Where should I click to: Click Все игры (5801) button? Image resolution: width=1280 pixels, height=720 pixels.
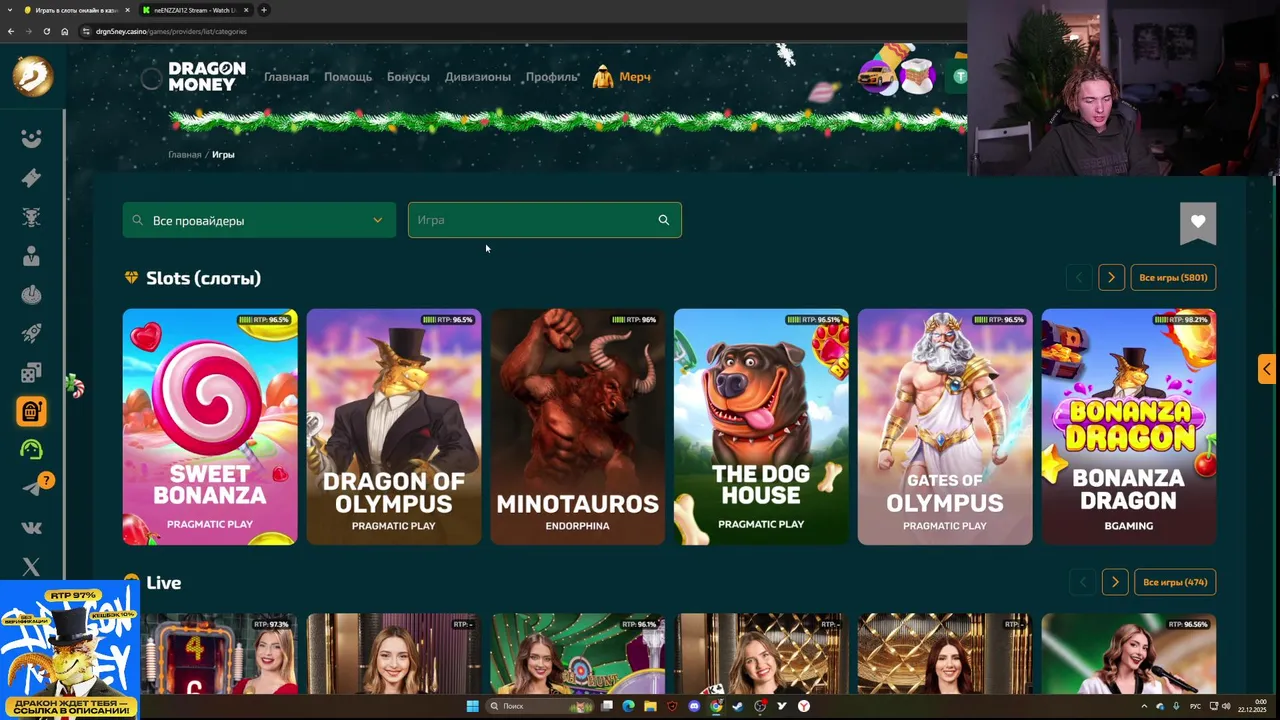coord(1173,278)
